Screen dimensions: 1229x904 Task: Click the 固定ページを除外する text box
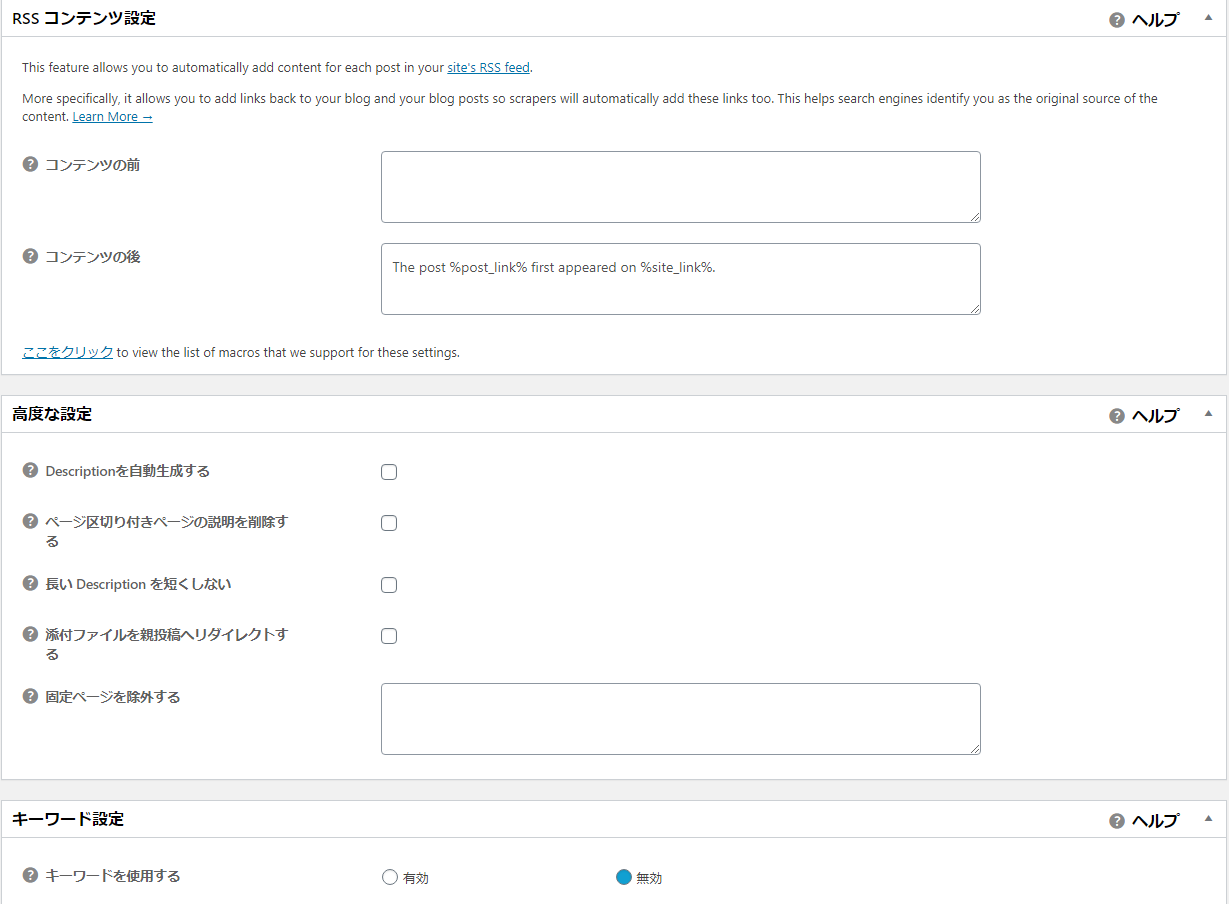click(680, 719)
